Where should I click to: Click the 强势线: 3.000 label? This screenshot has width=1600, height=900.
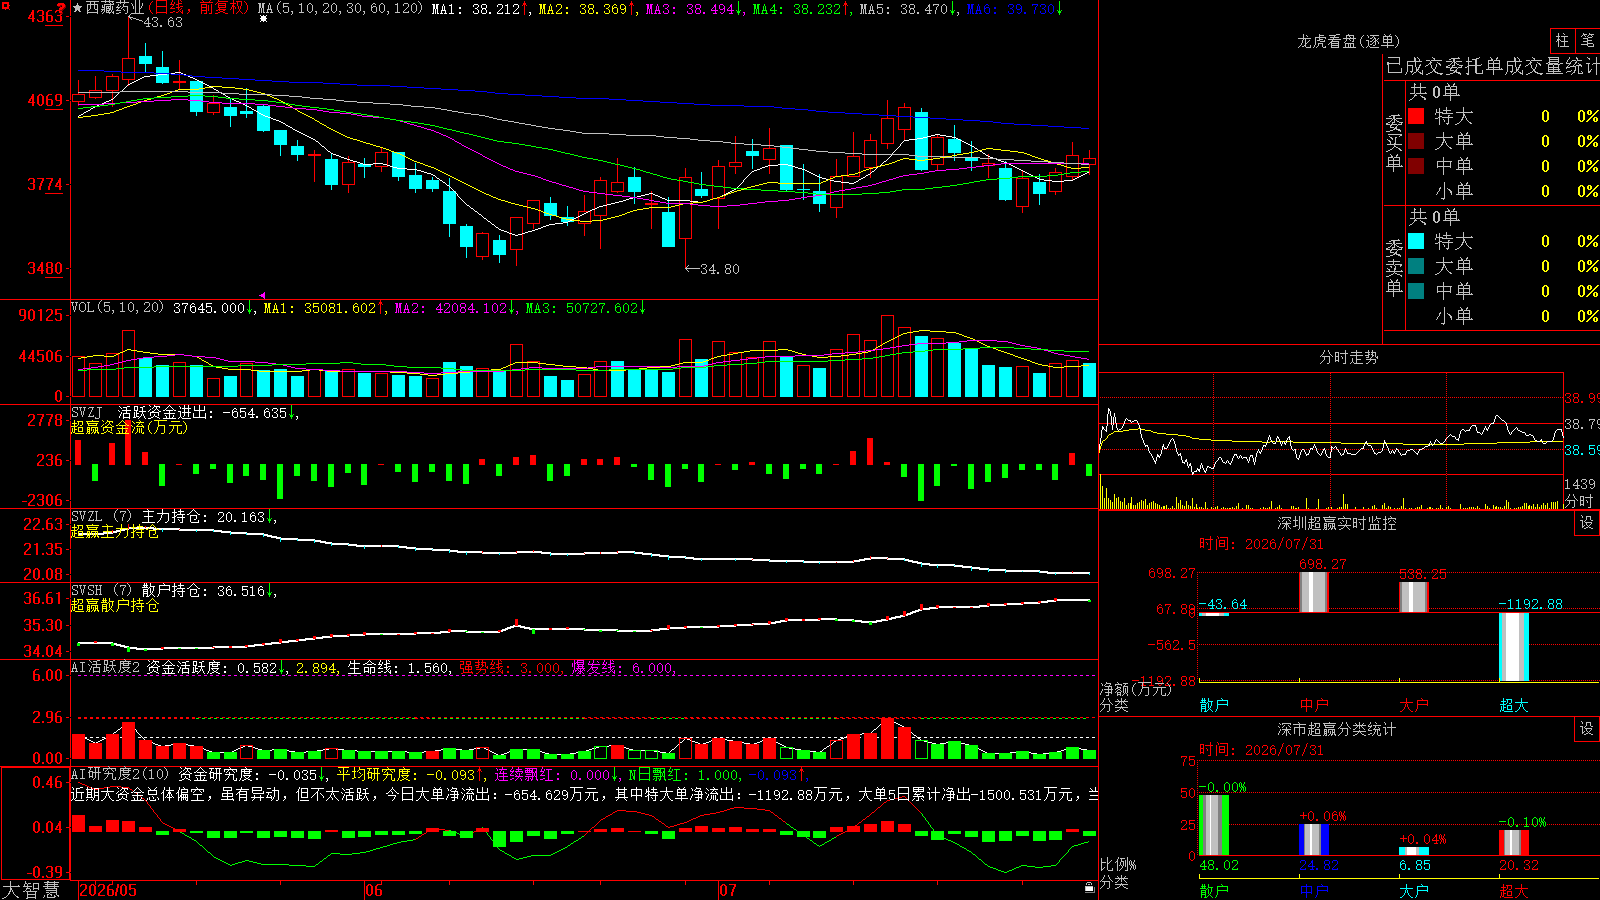[510, 668]
